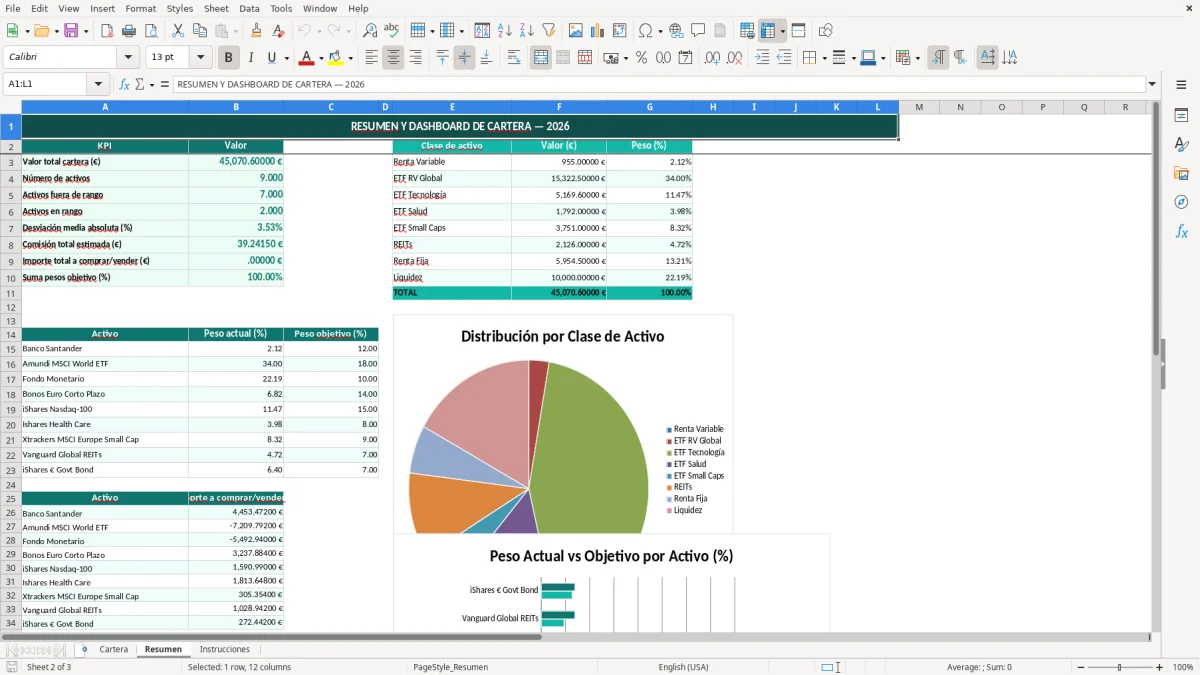1200x675 pixels.
Task: Open the Underline style dropdown arrow
Action: 285,58
